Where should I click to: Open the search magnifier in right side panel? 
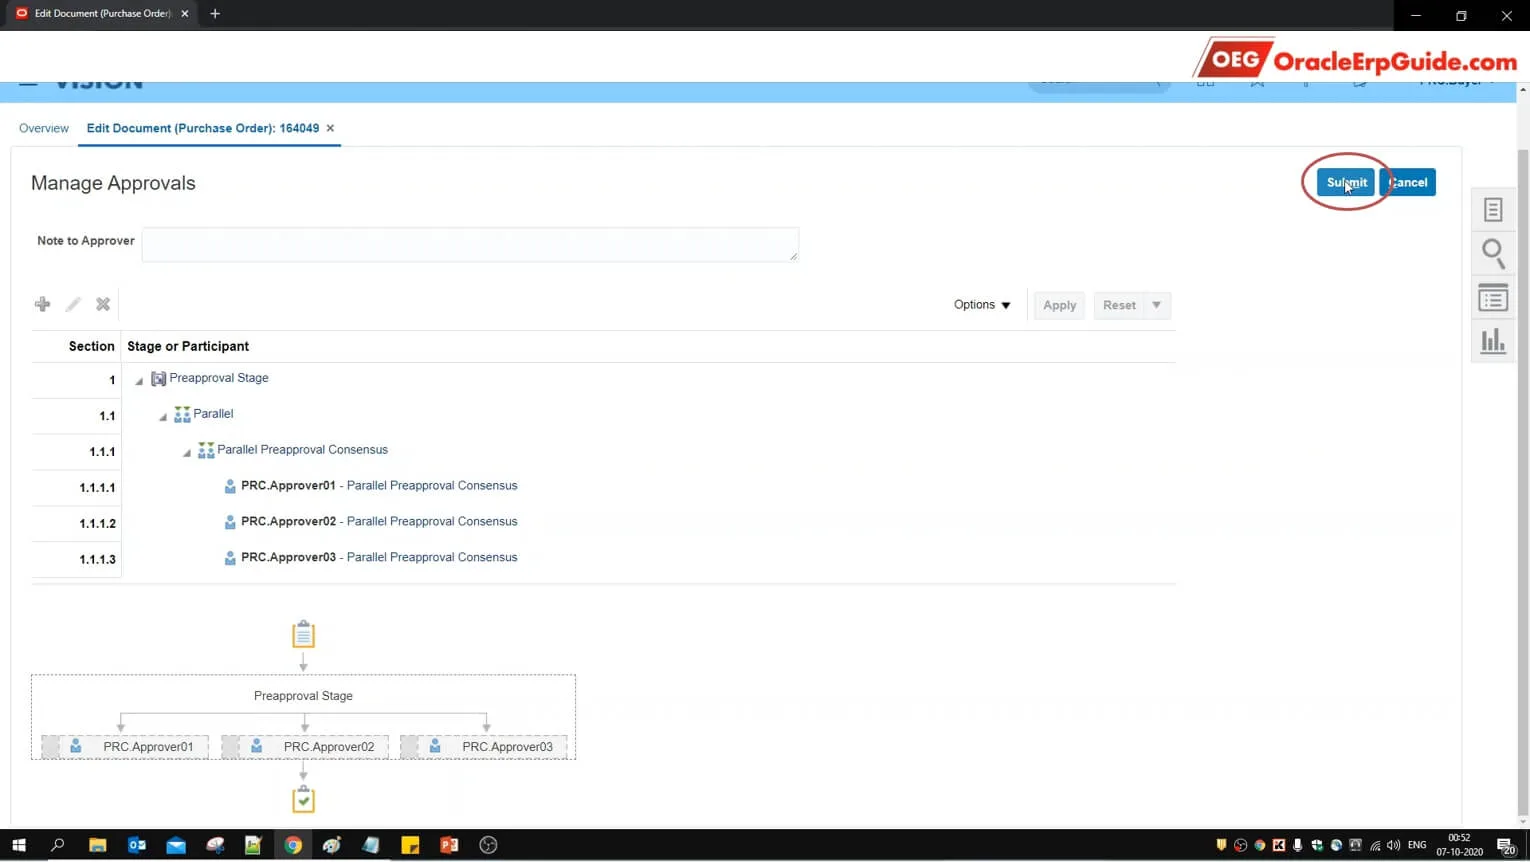[1493, 254]
